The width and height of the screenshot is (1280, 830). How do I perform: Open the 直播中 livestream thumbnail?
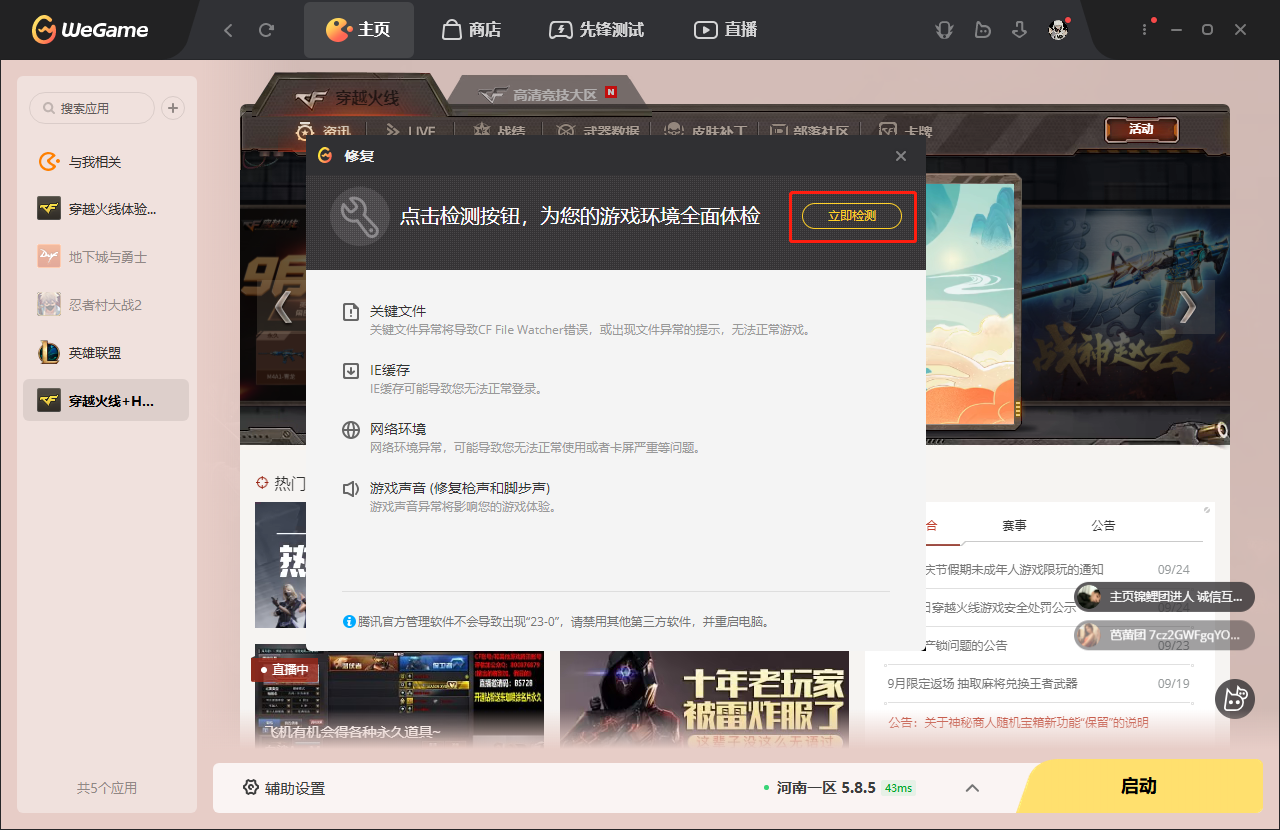click(400, 698)
